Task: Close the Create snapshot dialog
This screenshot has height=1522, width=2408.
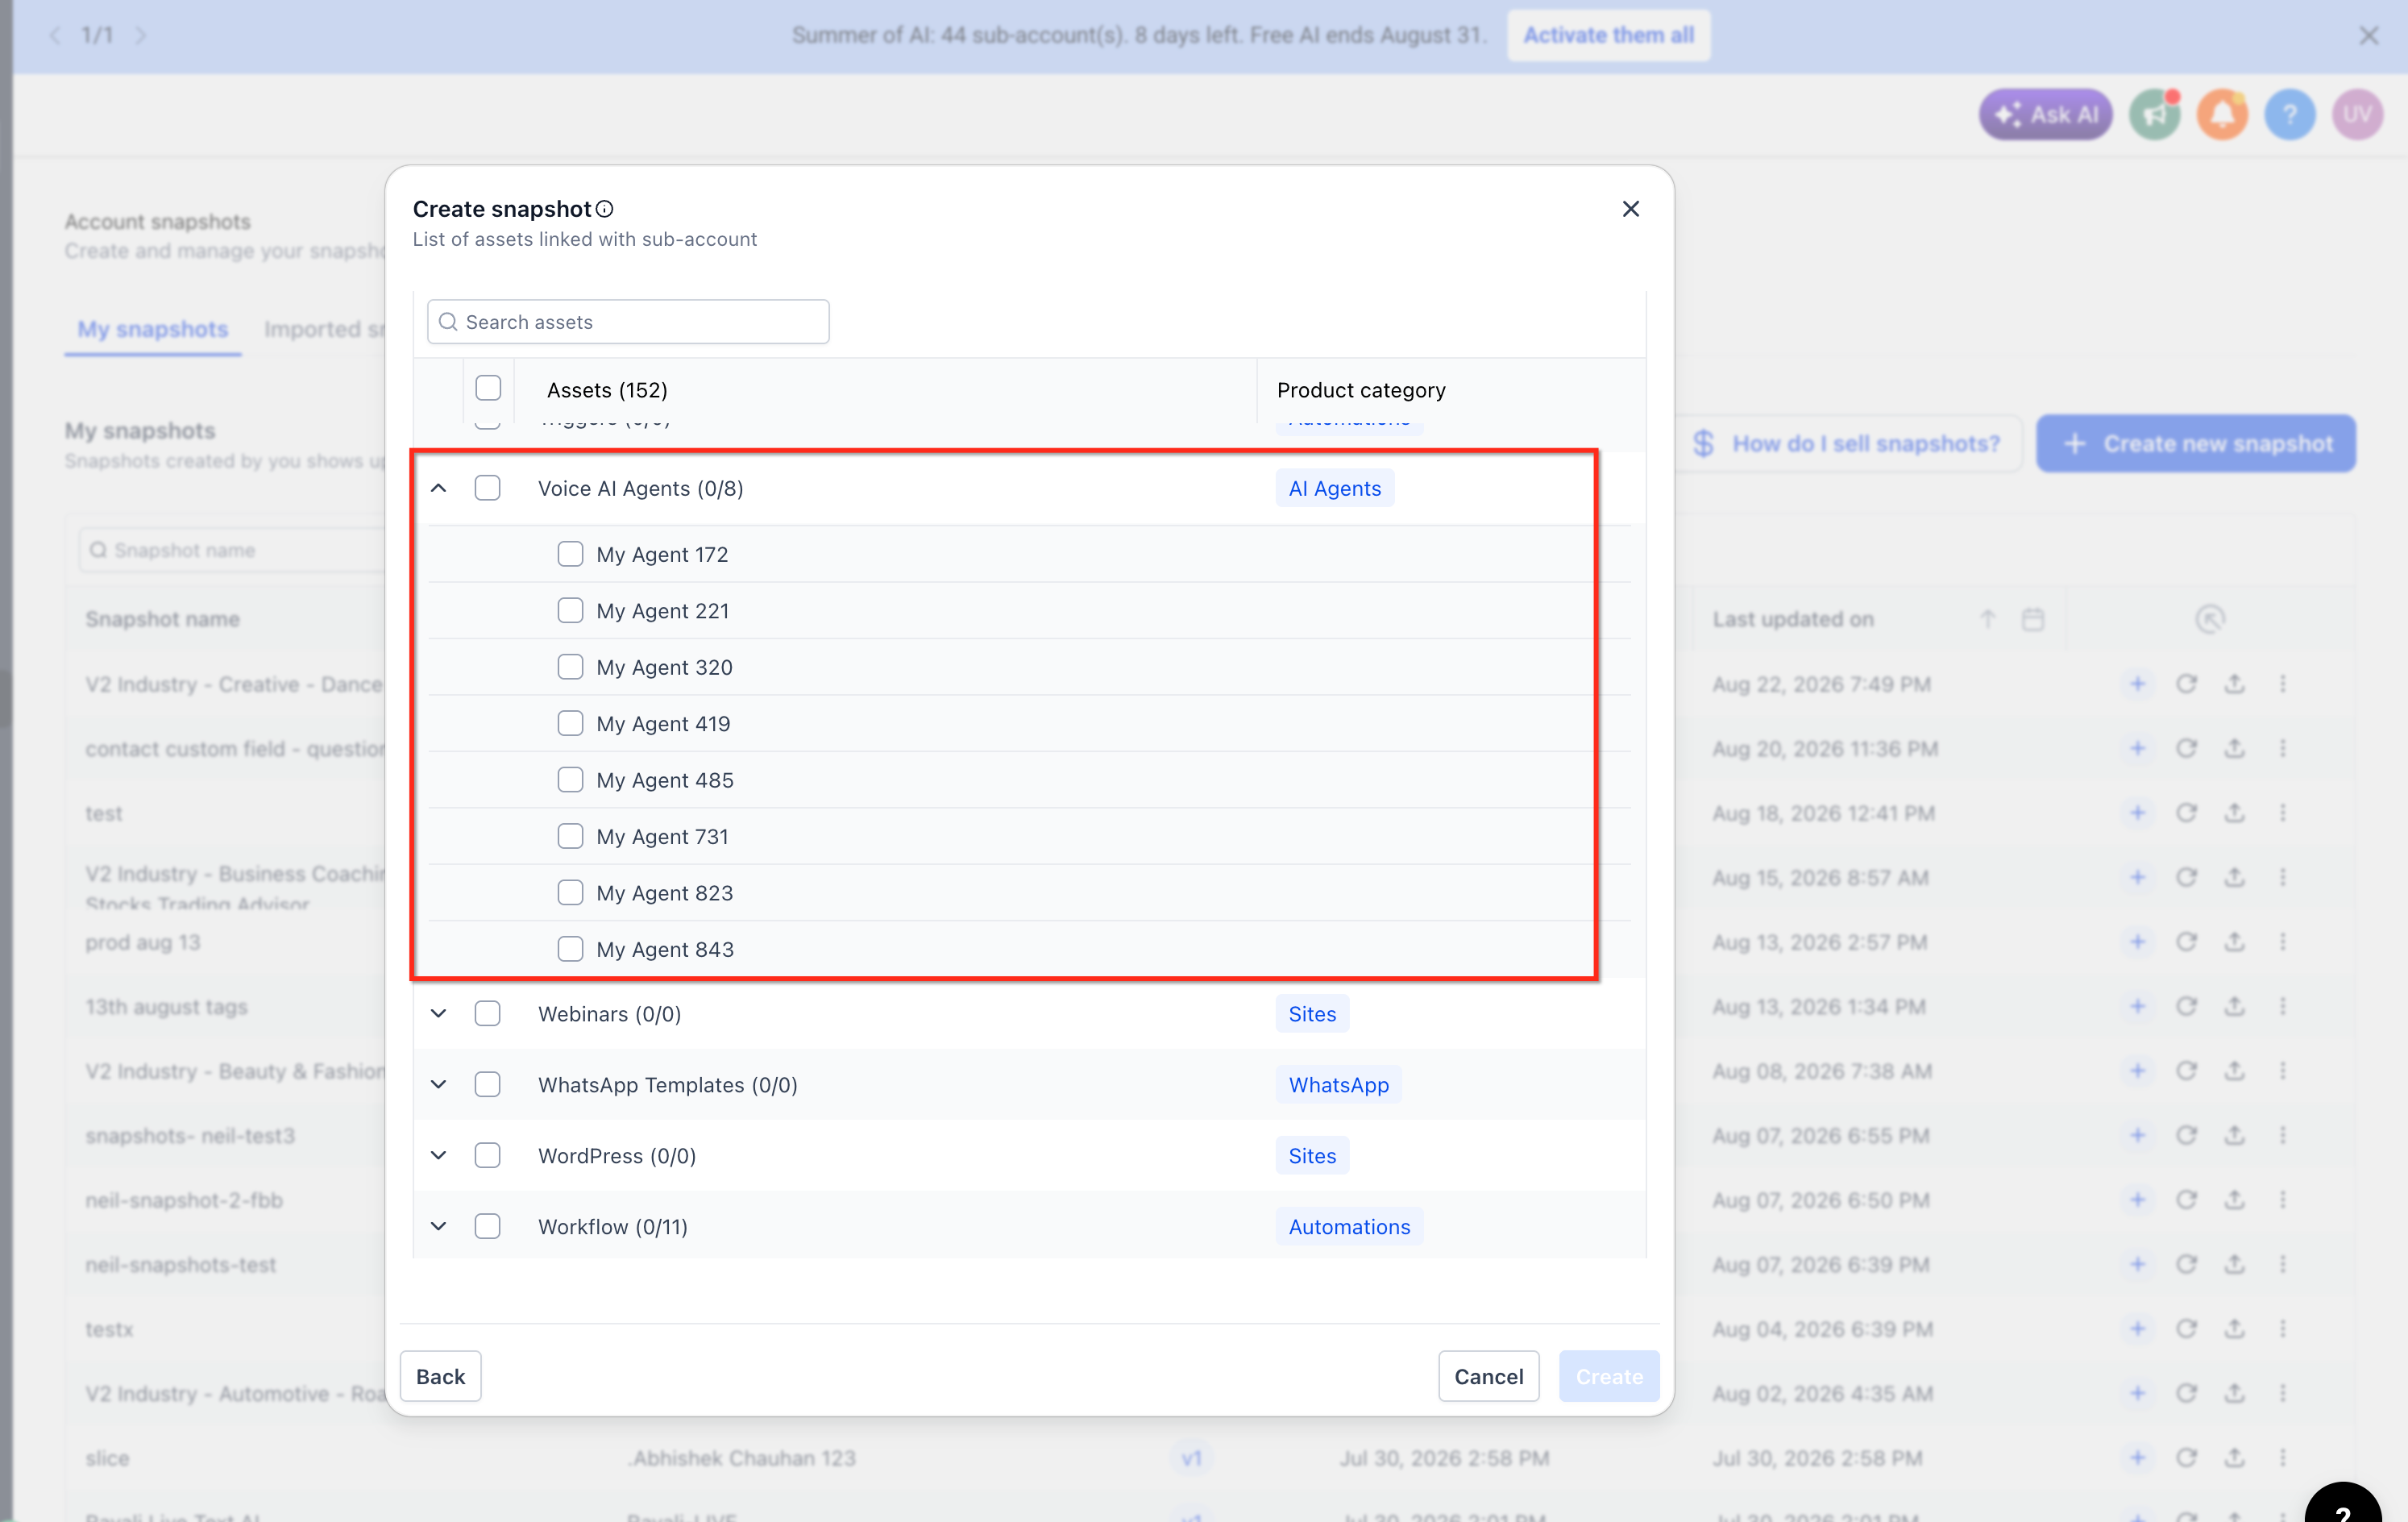Action: point(1630,208)
